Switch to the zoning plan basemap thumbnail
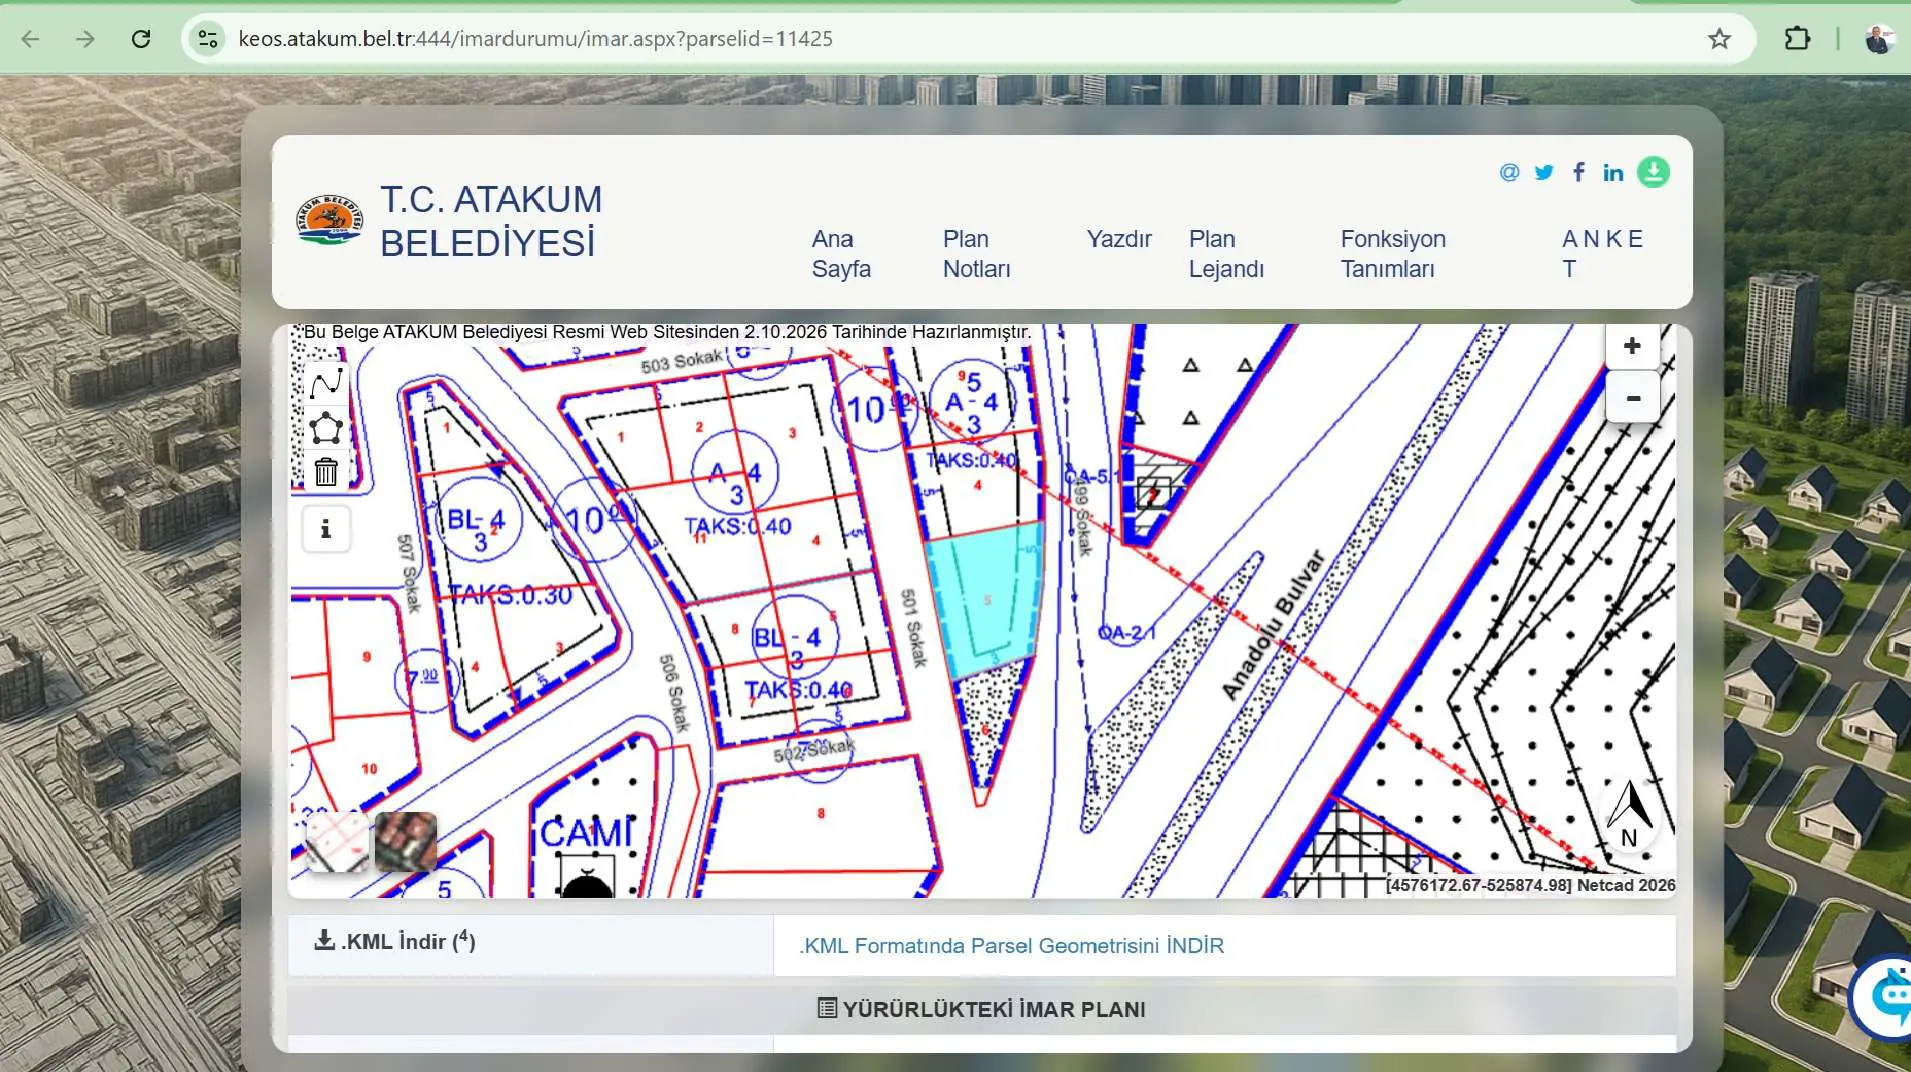 [x=337, y=841]
